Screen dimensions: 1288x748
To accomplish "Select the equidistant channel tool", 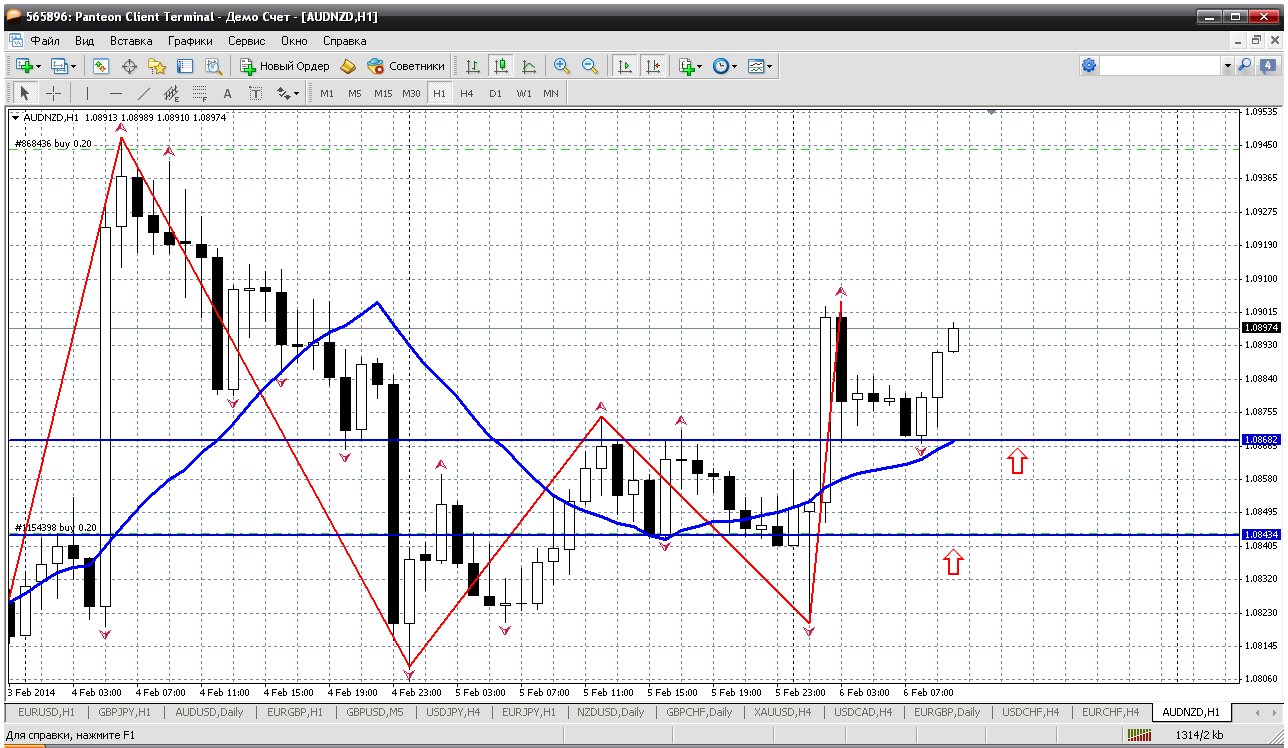I will 171,93.
